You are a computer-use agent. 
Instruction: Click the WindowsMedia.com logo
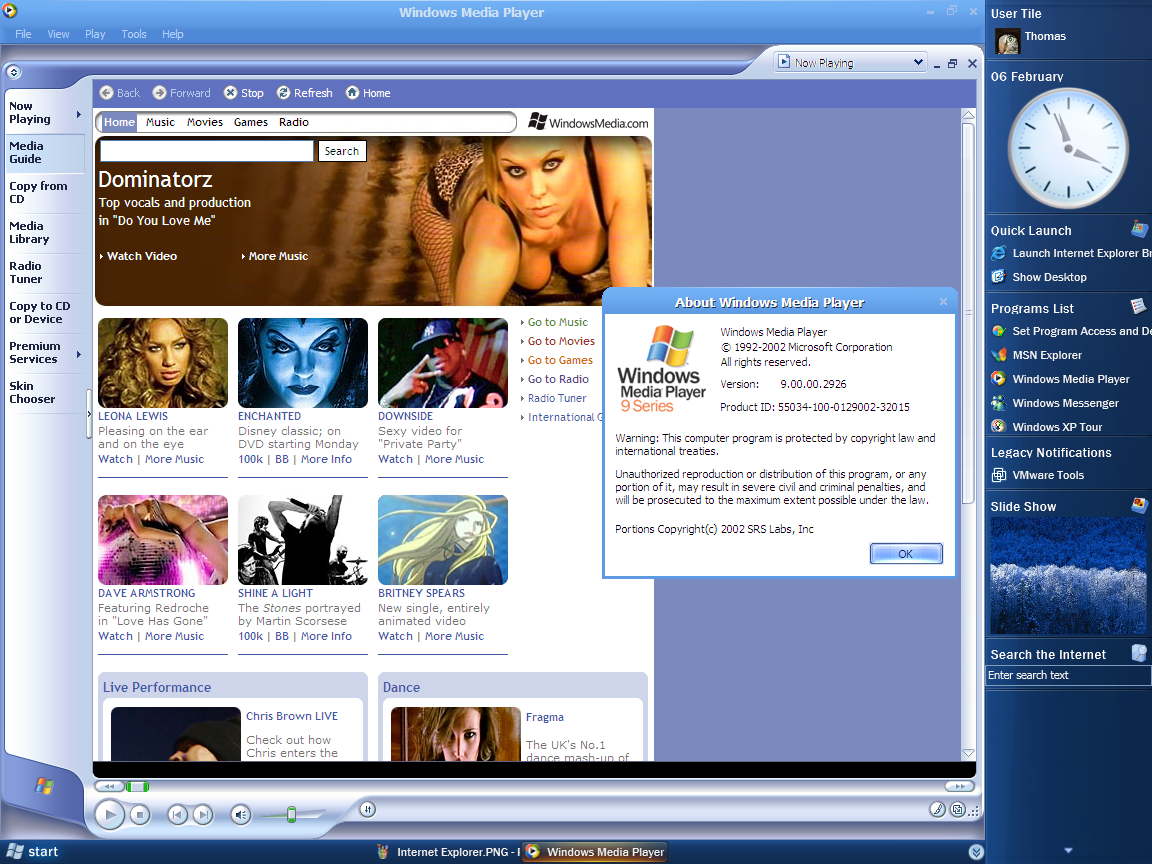588,122
